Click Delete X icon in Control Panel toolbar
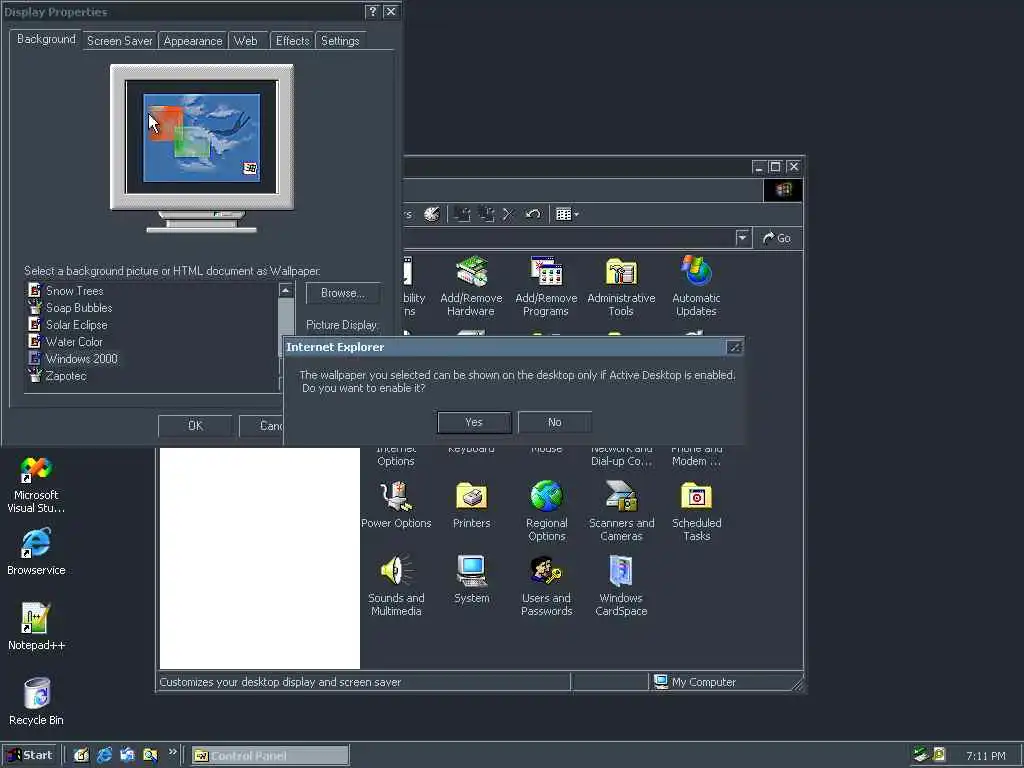Image resolution: width=1024 pixels, height=768 pixels. [509, 214]
